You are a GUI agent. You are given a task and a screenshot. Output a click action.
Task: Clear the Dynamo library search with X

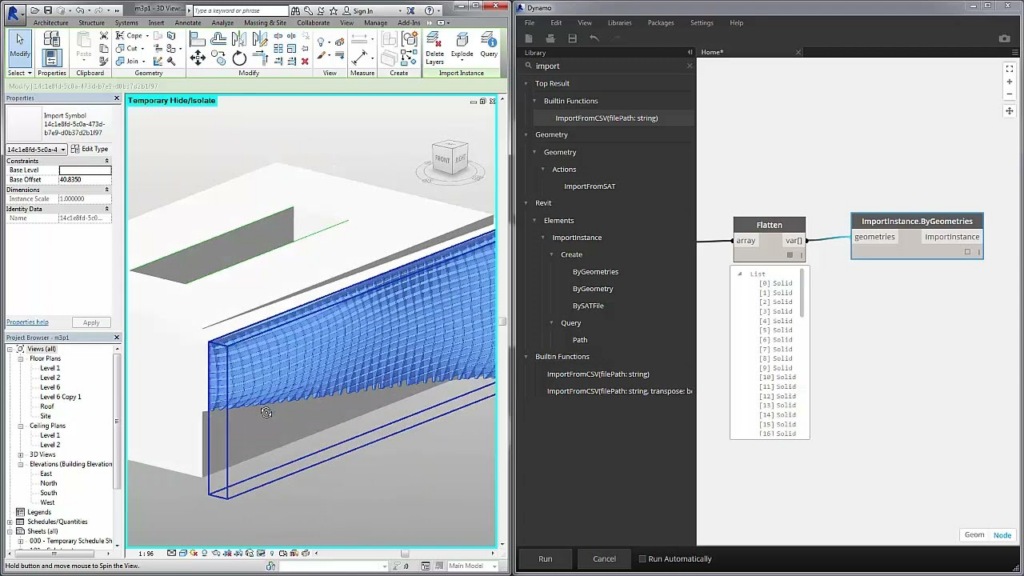click(x=690, y=66)
